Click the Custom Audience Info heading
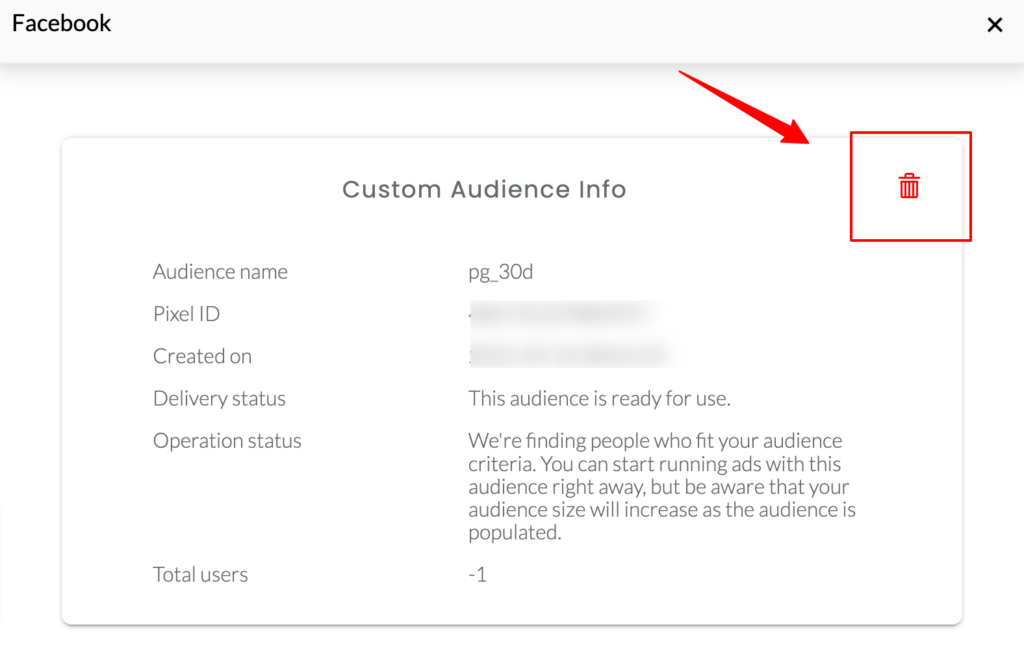This screenshot has width=1024, height=646. point(484,189)
